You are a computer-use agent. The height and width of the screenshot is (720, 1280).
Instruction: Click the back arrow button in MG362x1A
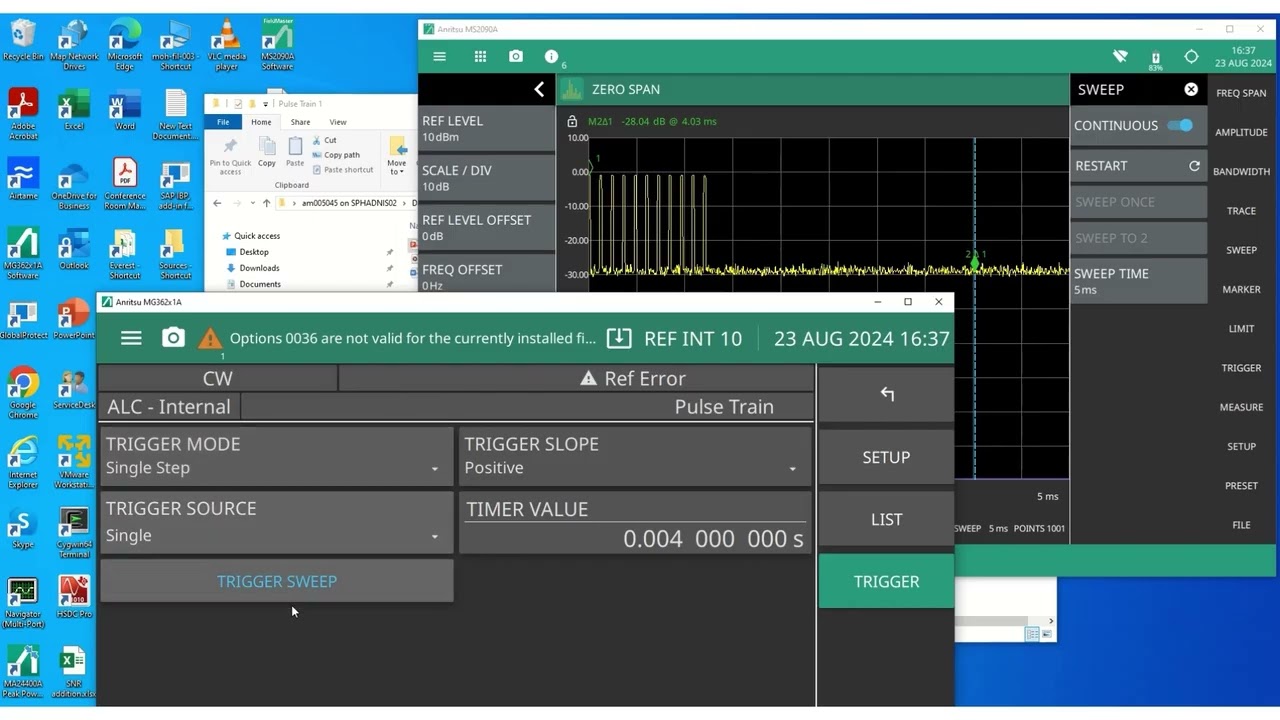(886, 394)
